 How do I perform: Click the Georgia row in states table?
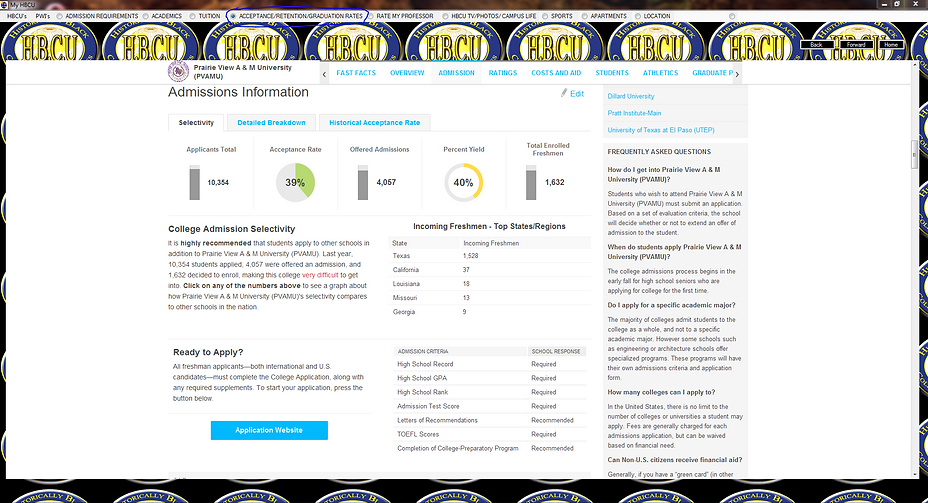(x=490, y=312)
